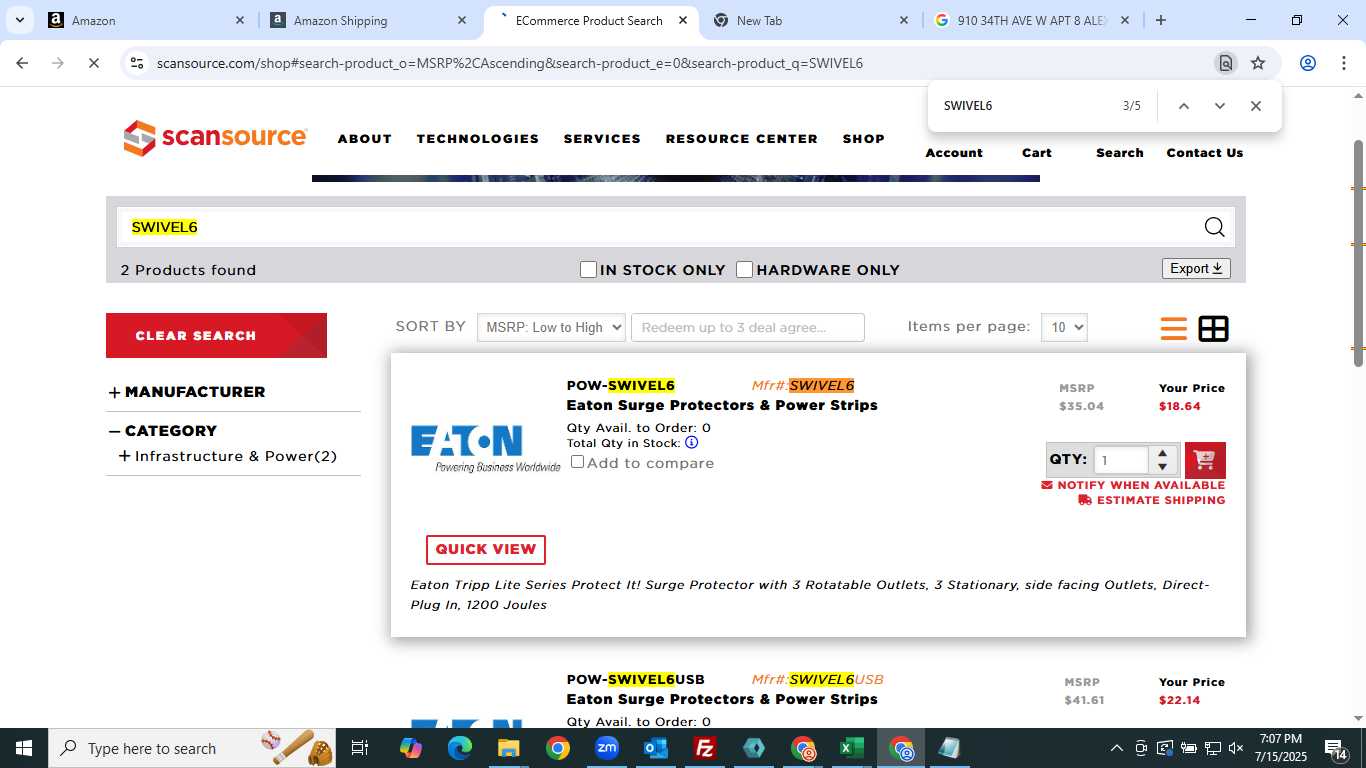Expand Infrastructure & Power(2) category
Screen dimensions: 1366x768
tap(227, 456)
